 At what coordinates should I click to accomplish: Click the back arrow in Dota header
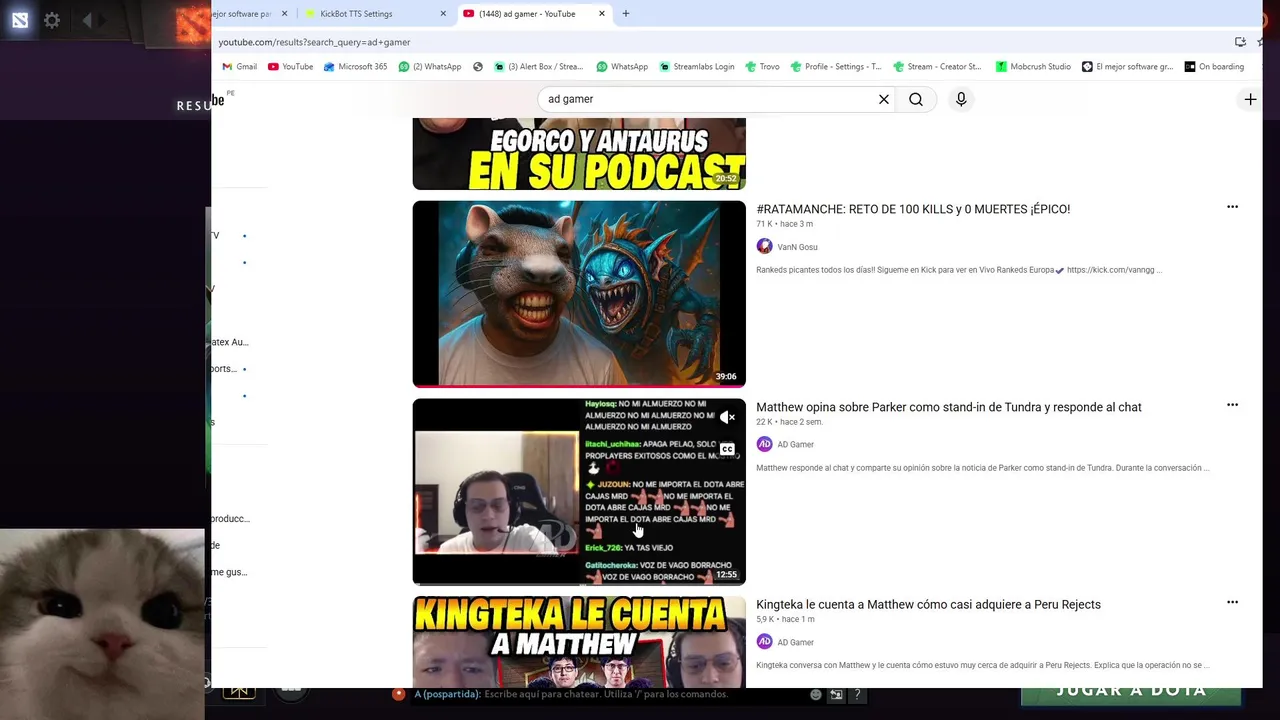(x=87, y=20)
